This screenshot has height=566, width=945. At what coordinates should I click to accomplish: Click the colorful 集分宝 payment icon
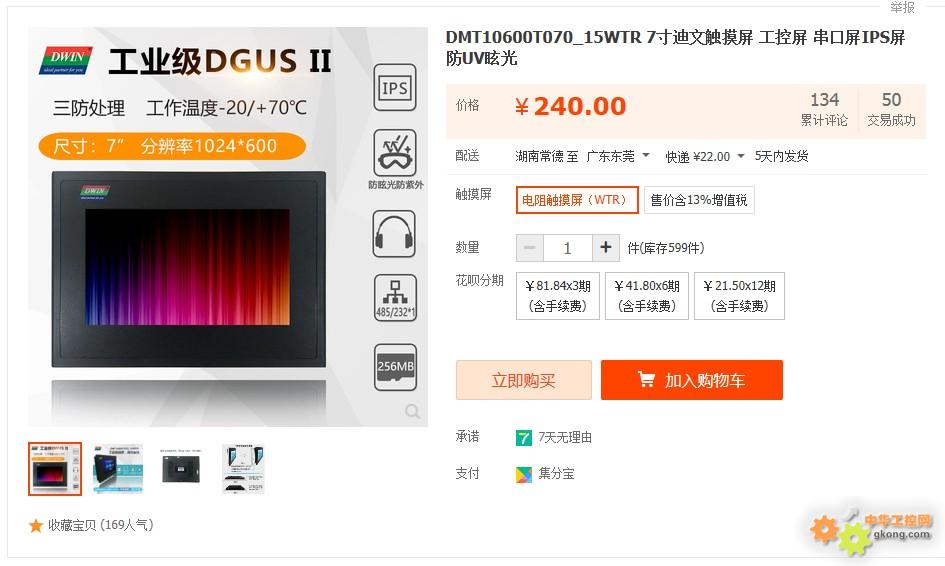click(x=524, y=474)
